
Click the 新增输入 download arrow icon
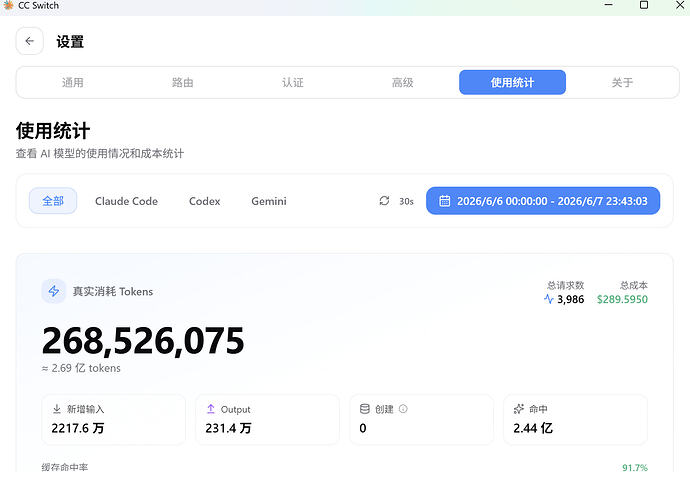(x=57, y=409)
